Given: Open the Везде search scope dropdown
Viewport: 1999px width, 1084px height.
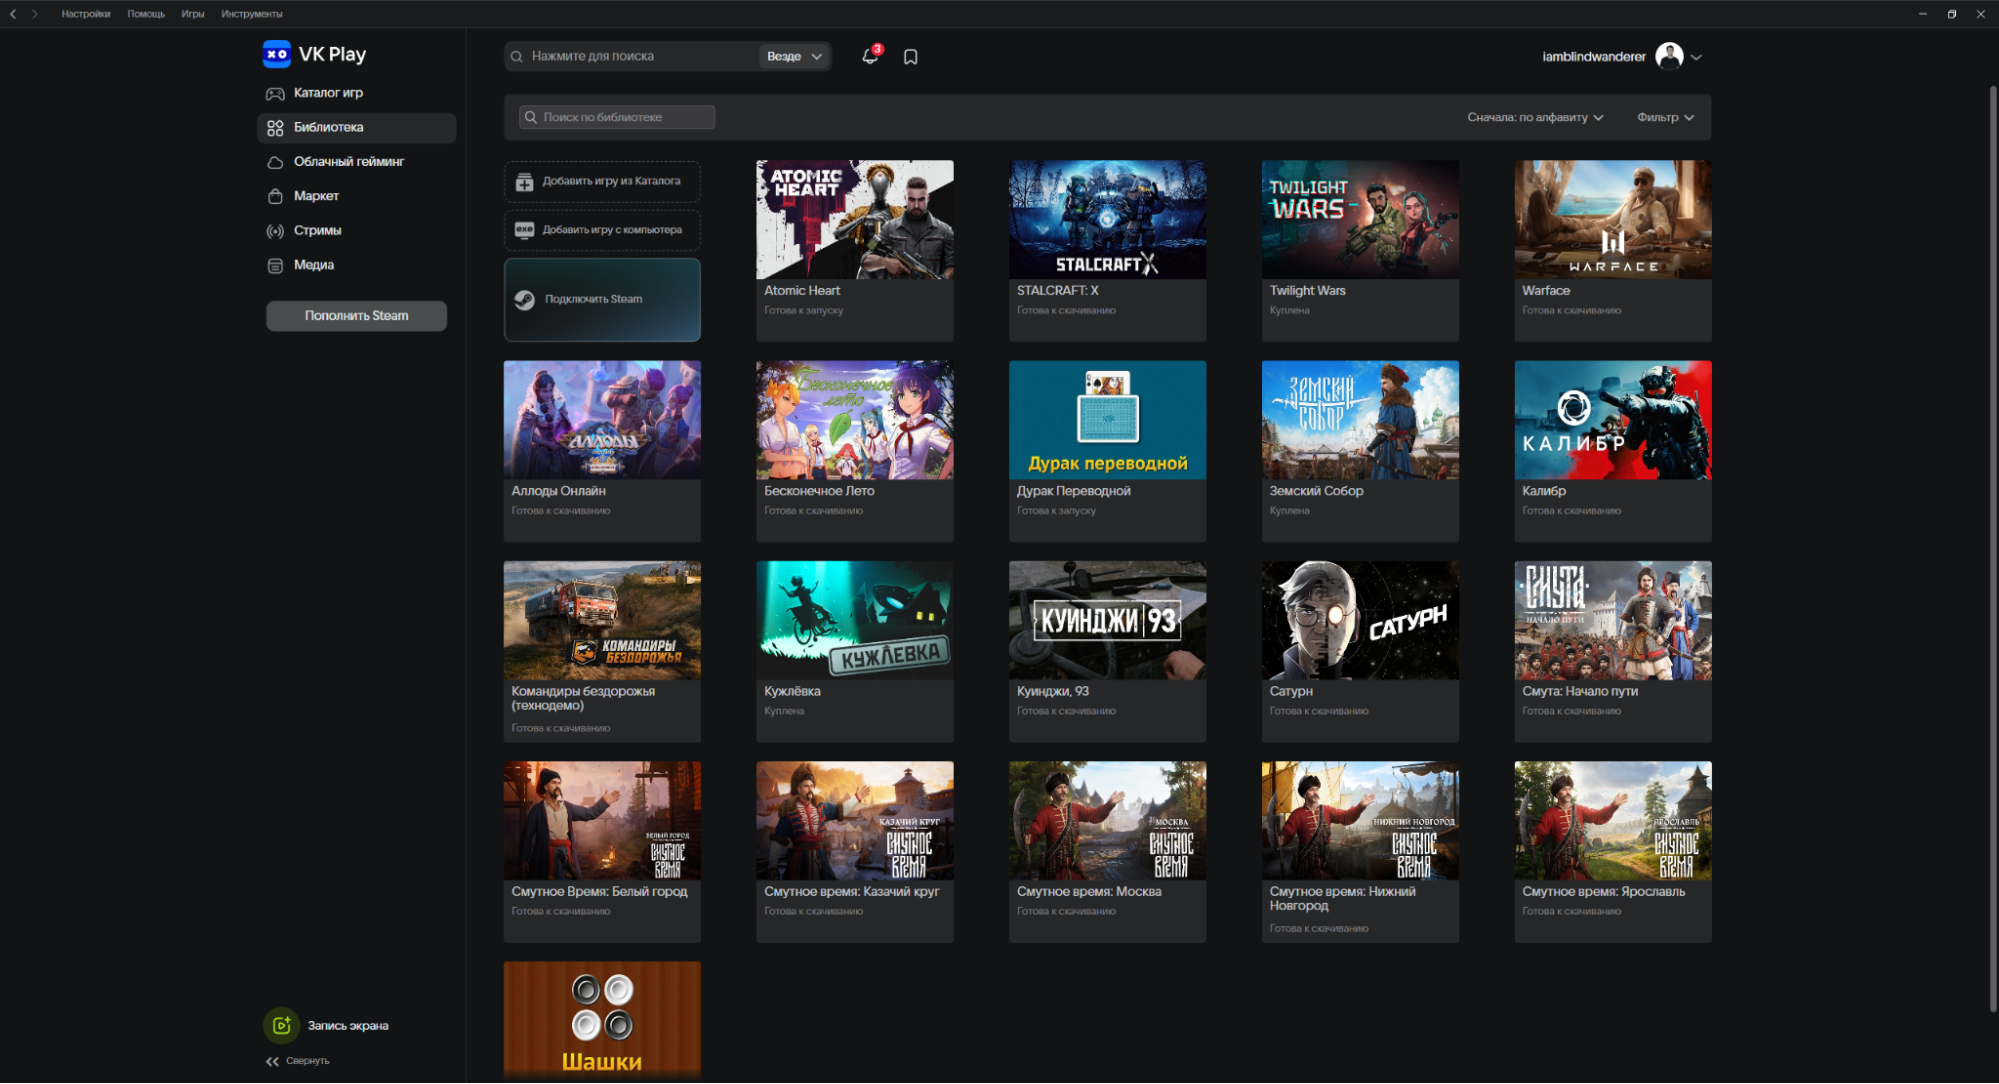Looking at the screenshot, I should [x=794, y=56].
